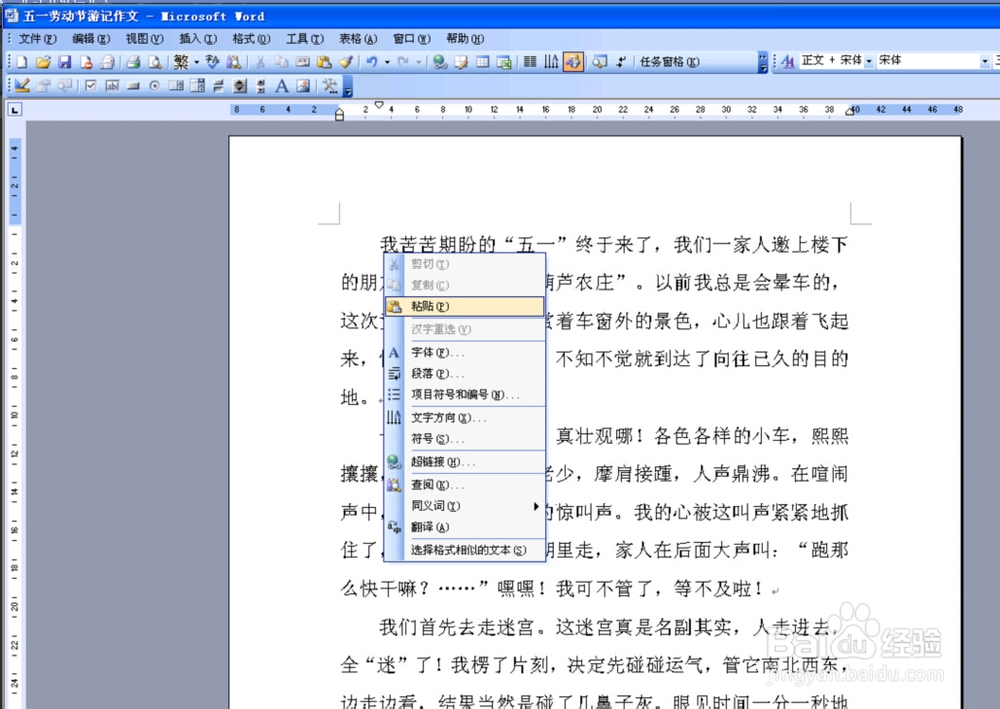Select the Format Painter tool
This screenshot has height=709, width=1000.
[345, 61]
